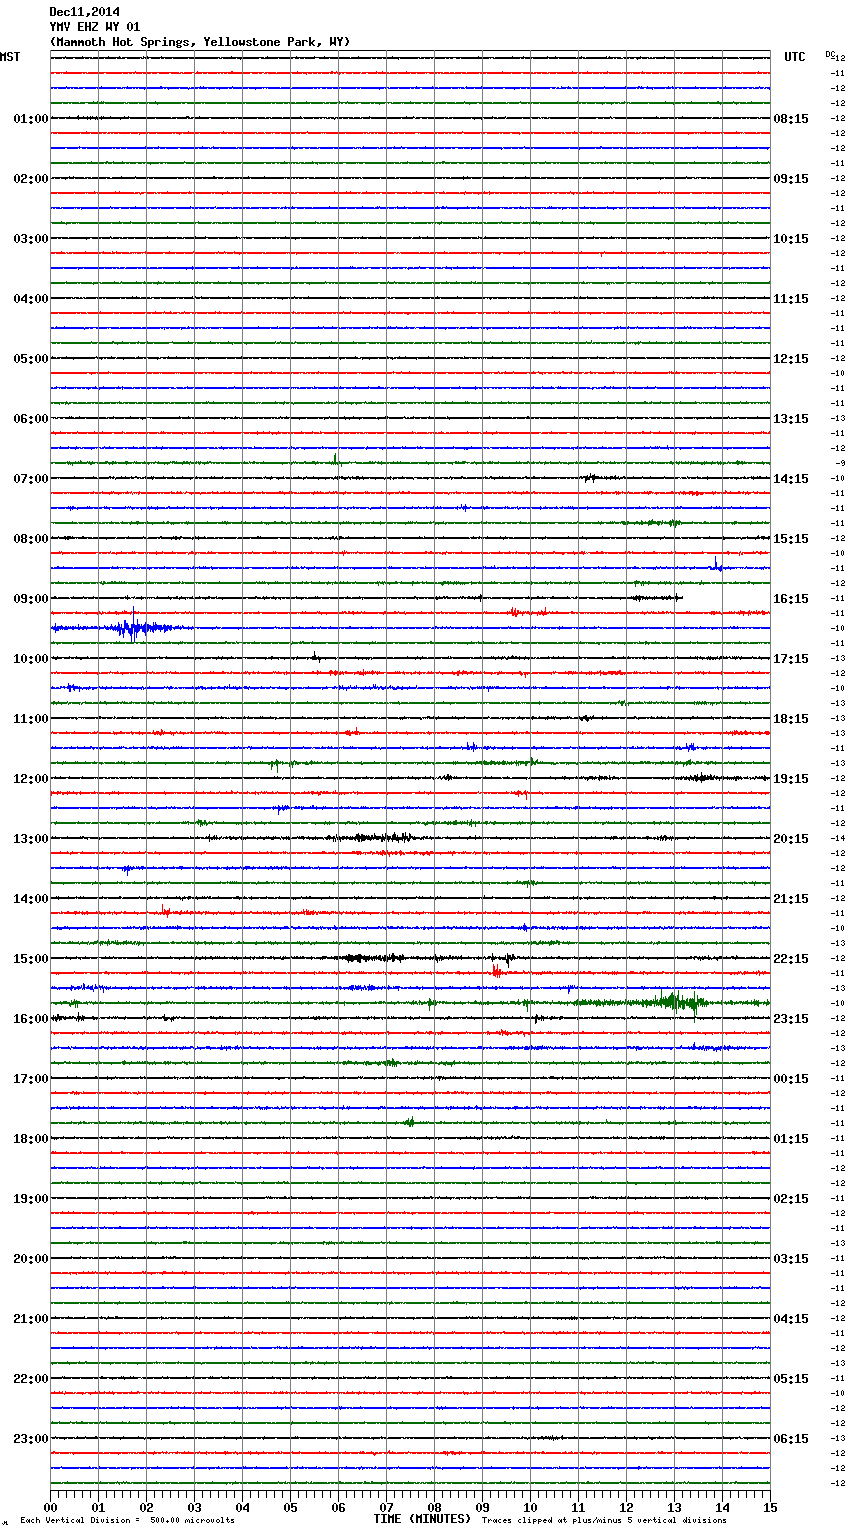The width and height of the screenshot is (850, 1534).
Task: Select the 23:15 UTC time label
Action: pyautogui.click(x=791, y=1019)
